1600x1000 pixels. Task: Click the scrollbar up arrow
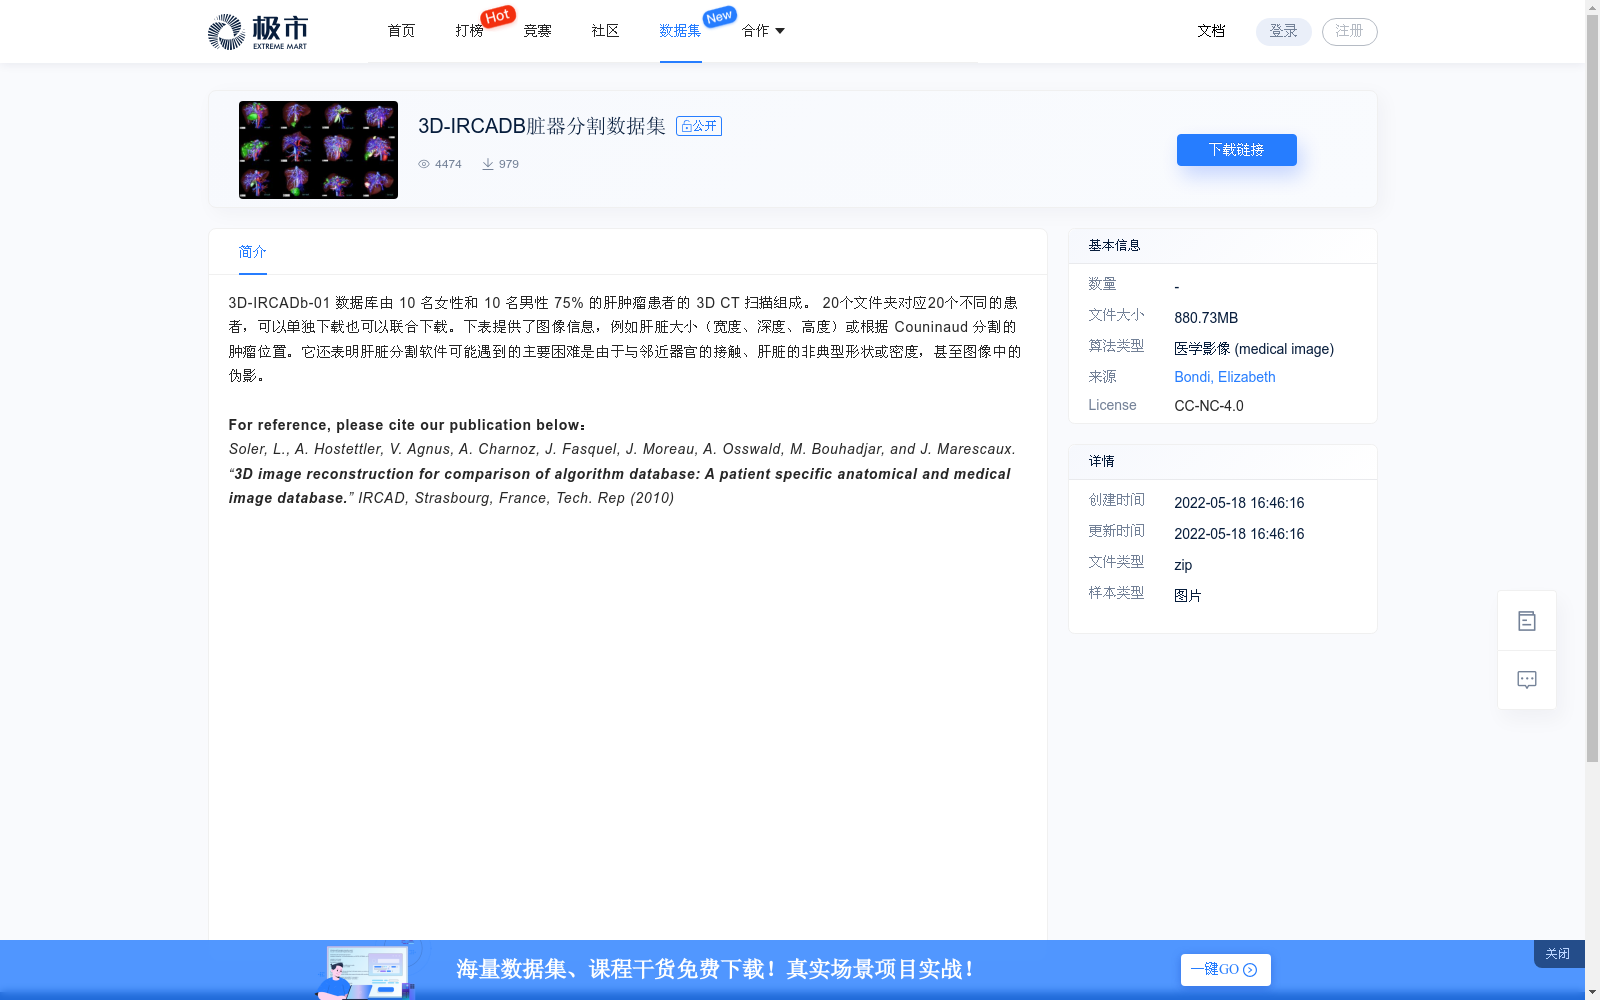pyautogui.click(x=1592, y=7)
